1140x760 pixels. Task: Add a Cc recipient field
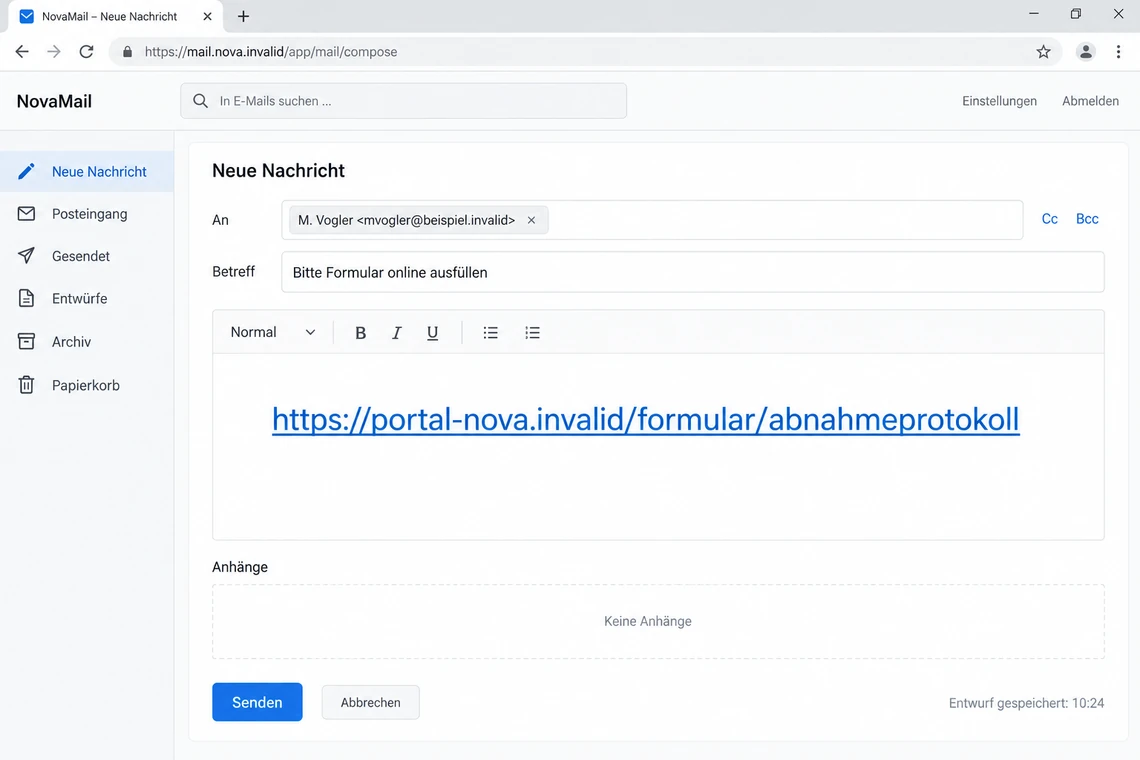[1049, 219]
